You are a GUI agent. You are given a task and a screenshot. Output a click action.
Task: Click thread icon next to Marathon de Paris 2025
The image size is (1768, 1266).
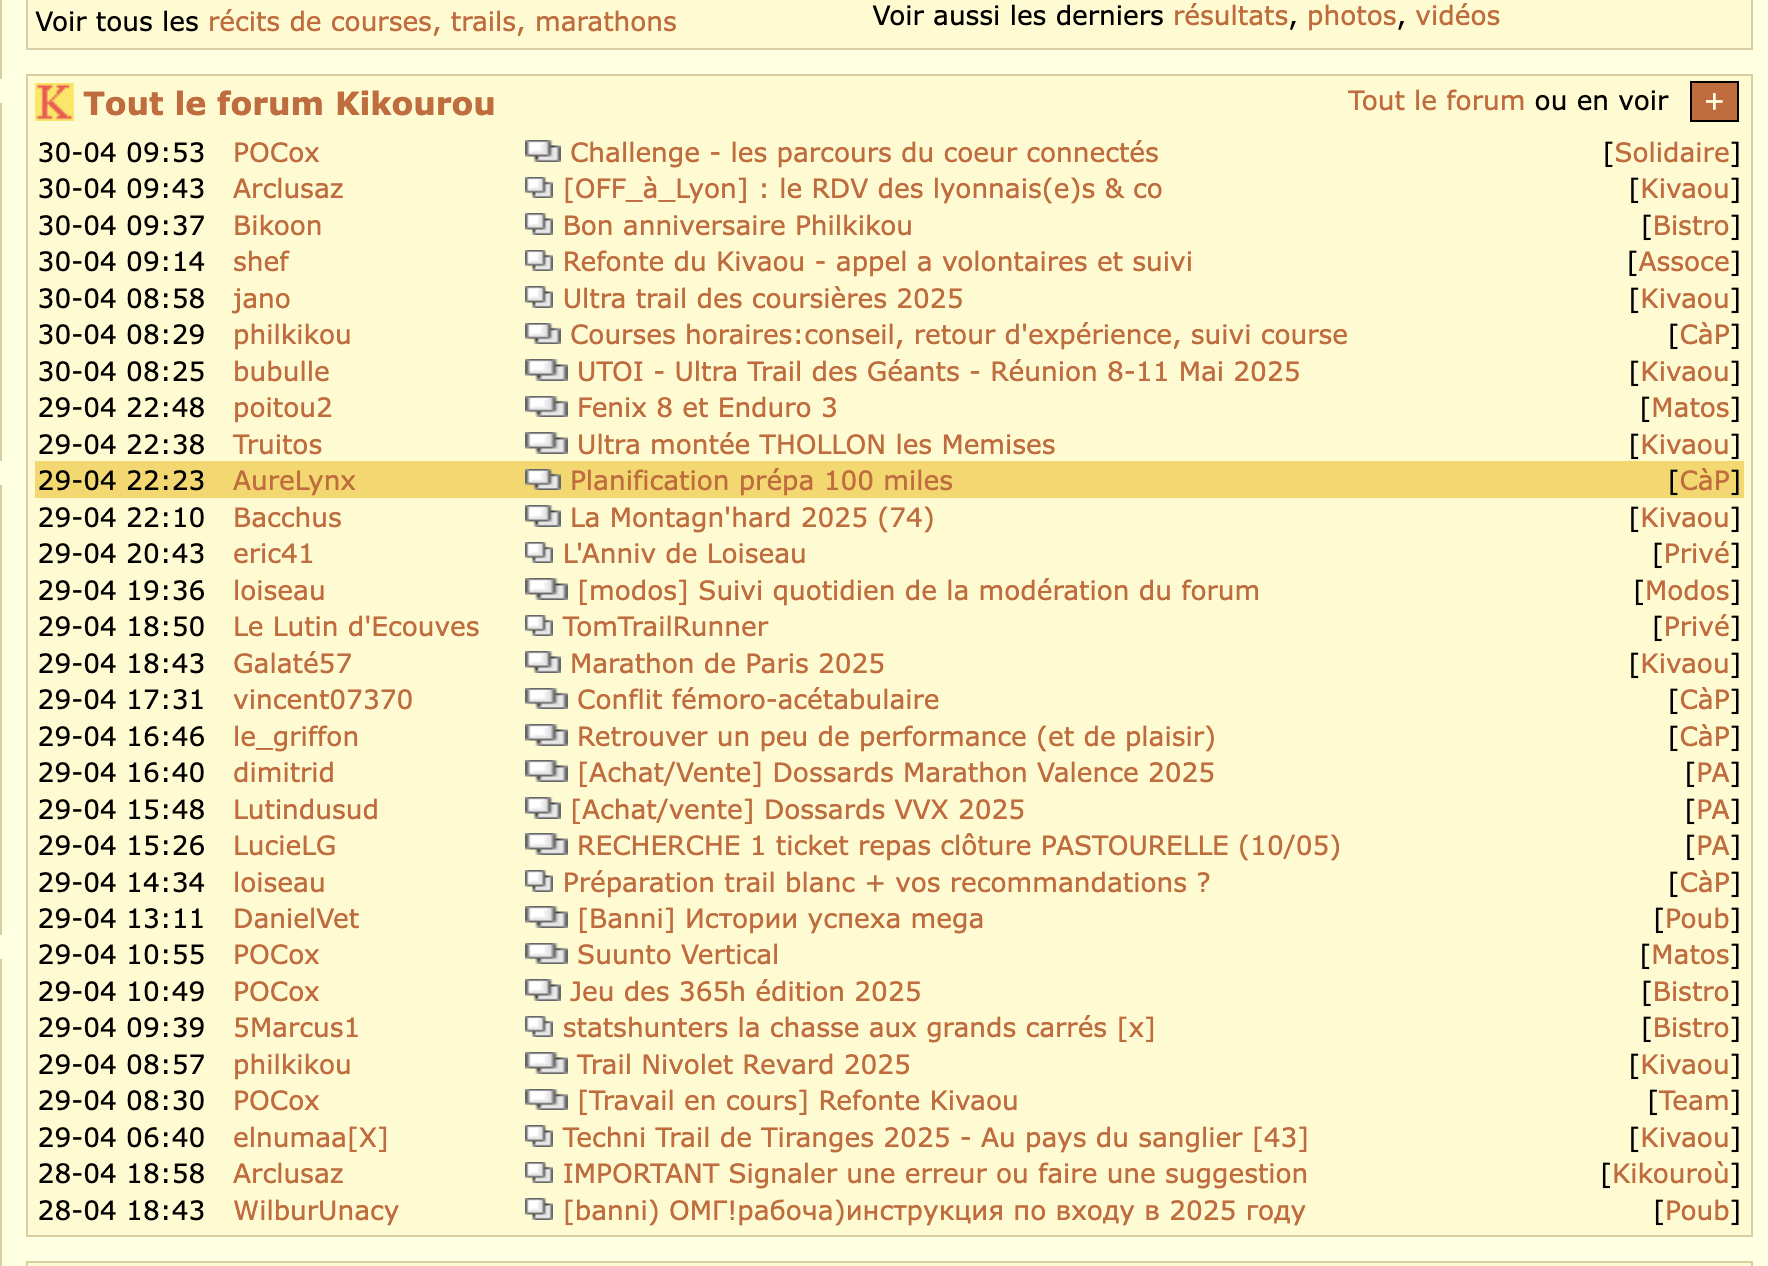(x=542, y=663)
